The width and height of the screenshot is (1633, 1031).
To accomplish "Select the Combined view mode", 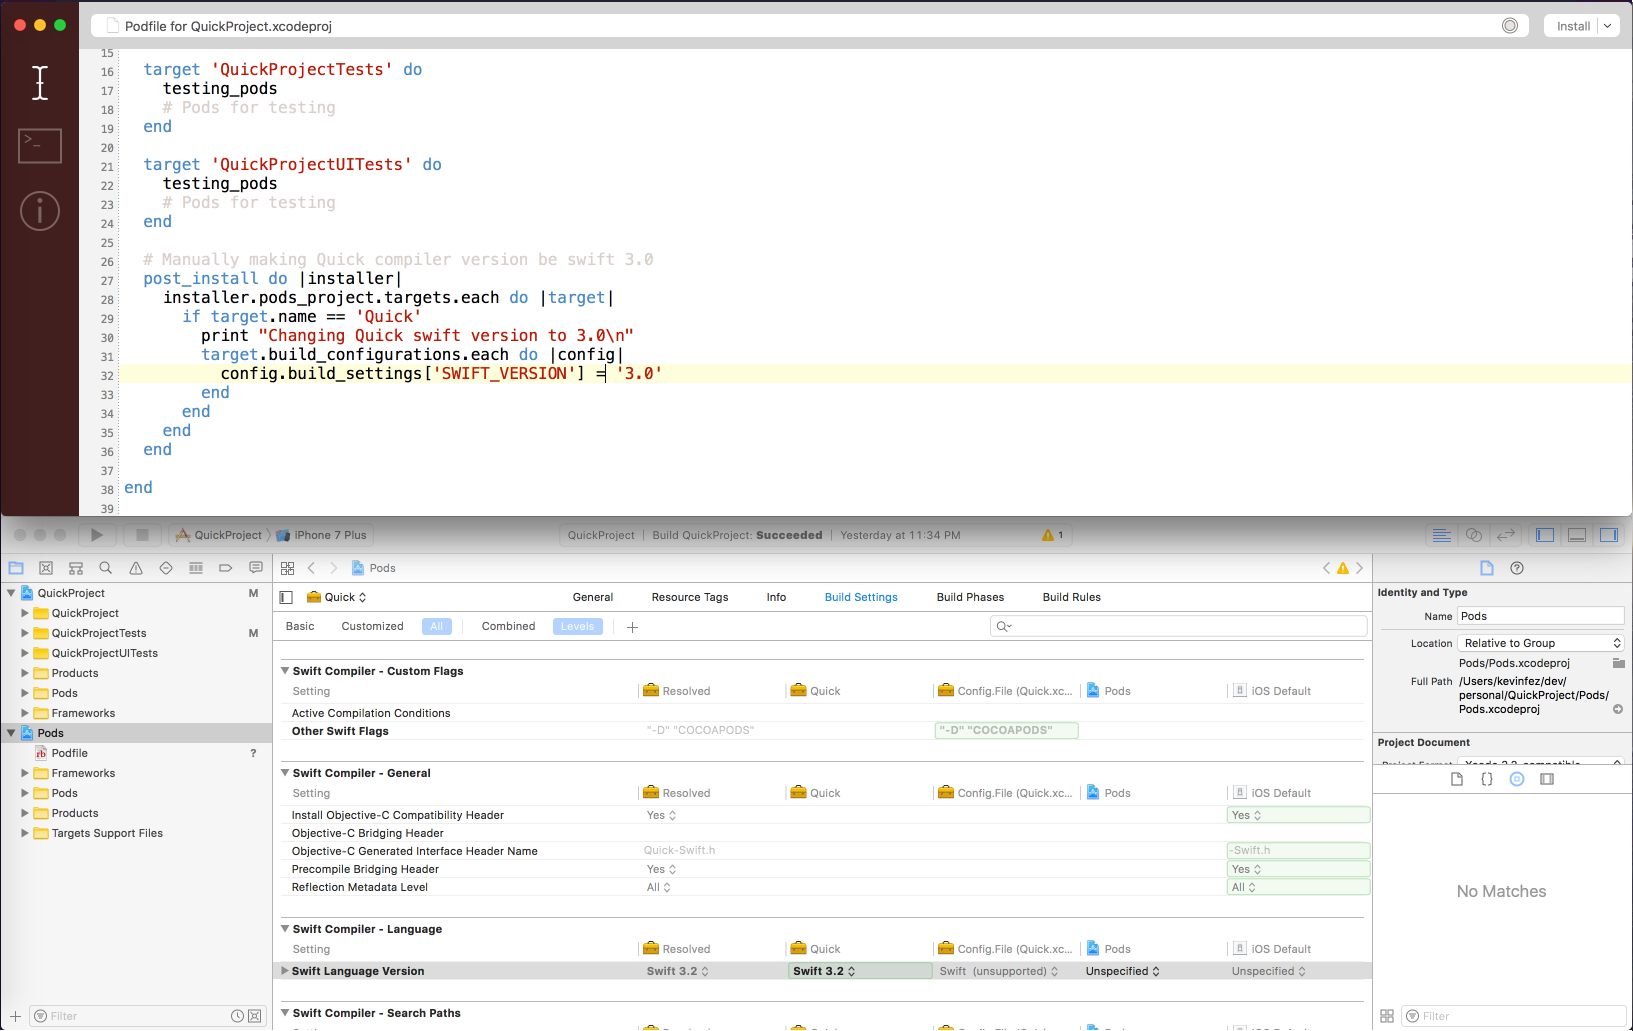I will (x=508, y=626).
